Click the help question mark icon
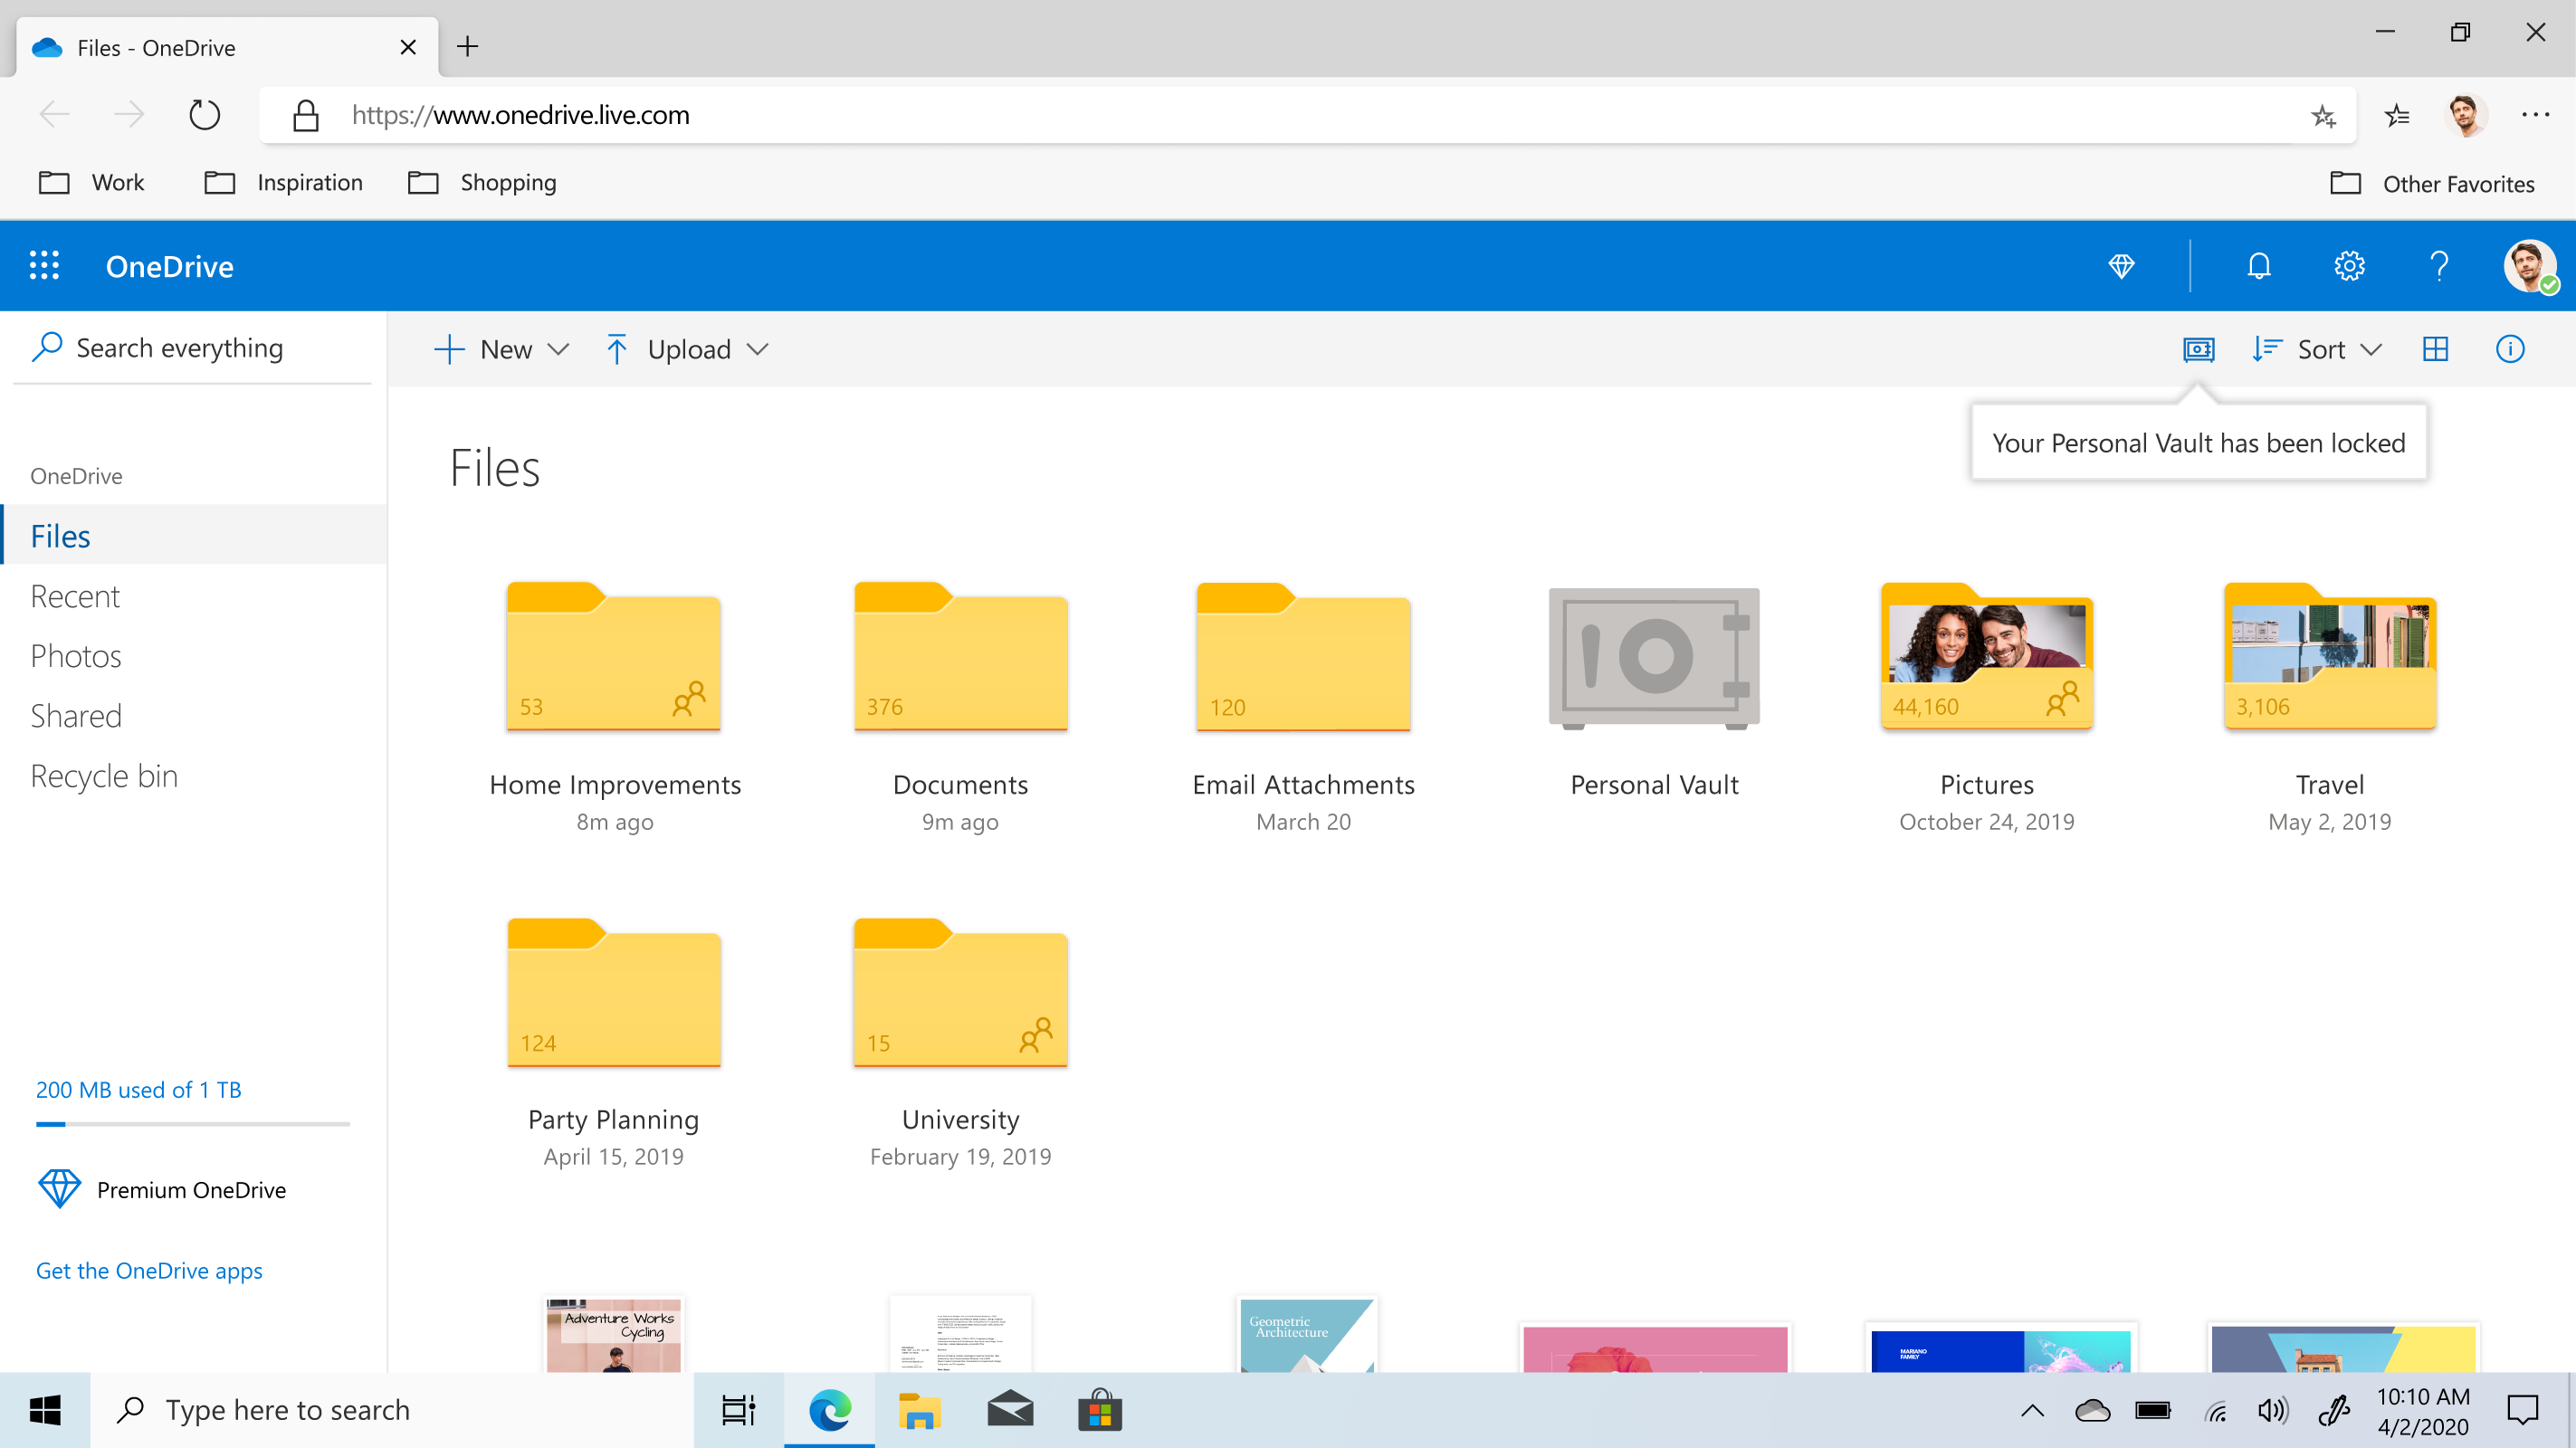This screenshot has width=2576, height=1448. (2439, 266)
